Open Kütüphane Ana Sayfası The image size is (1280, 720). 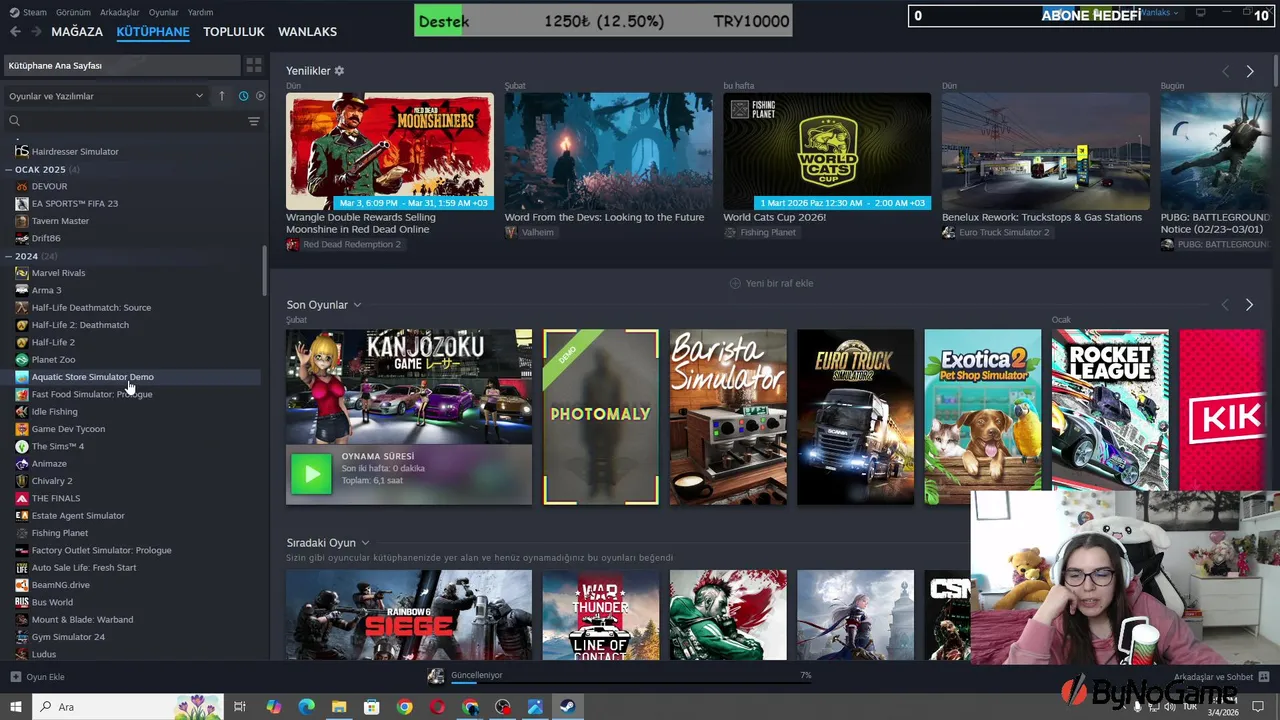121,65
